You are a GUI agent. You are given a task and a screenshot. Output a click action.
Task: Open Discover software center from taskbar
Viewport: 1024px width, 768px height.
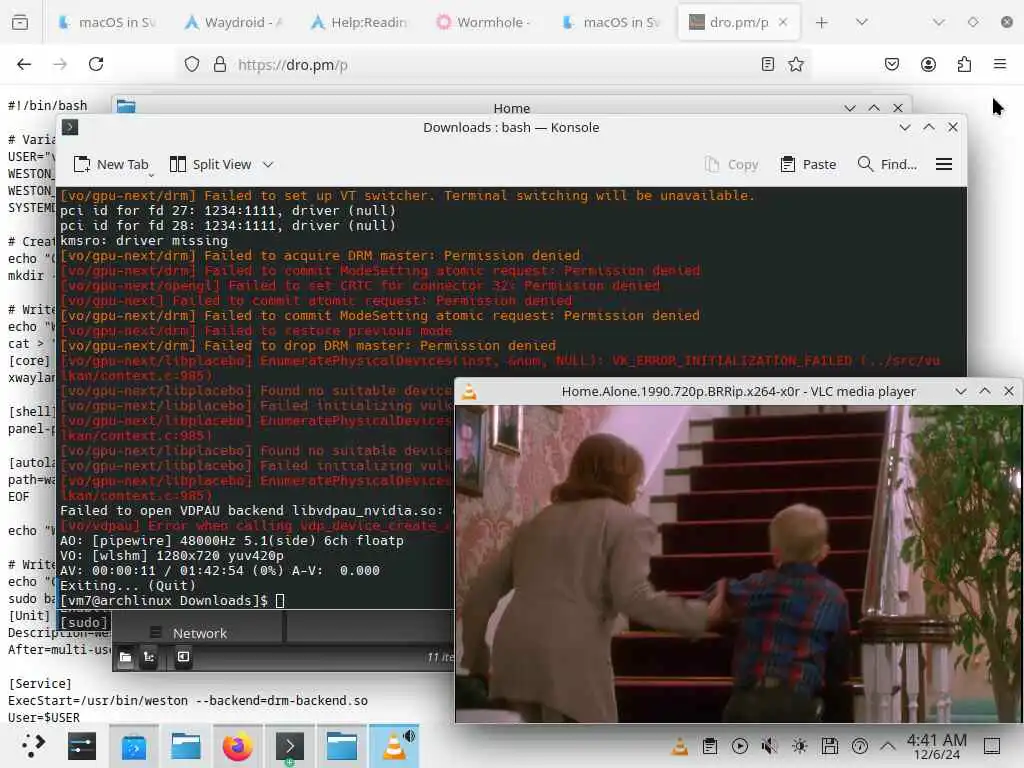(134, 746)
